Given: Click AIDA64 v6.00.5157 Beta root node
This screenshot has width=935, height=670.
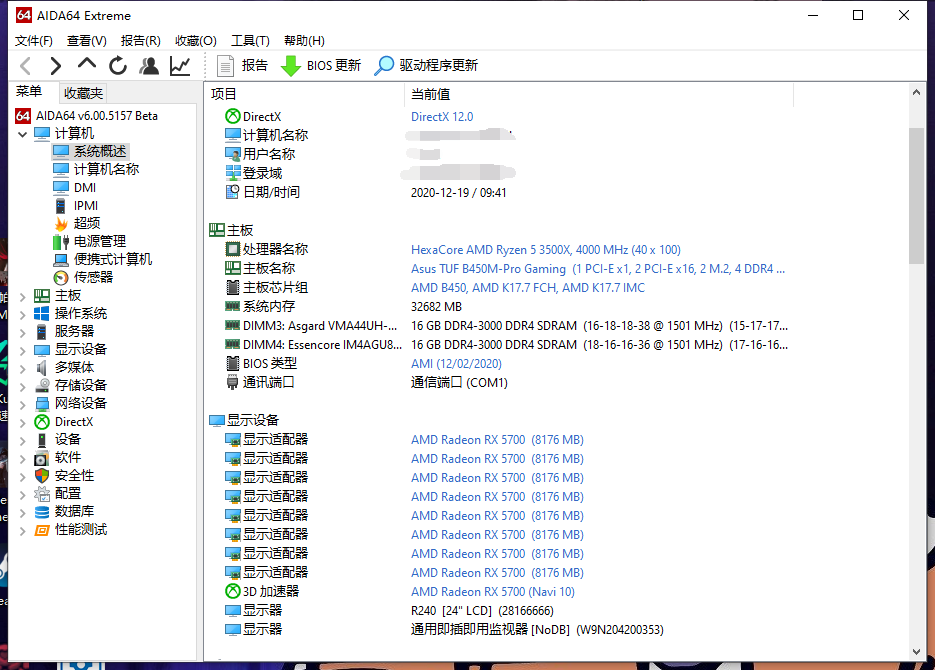Looking at the screenshot, I should (97, 116).
